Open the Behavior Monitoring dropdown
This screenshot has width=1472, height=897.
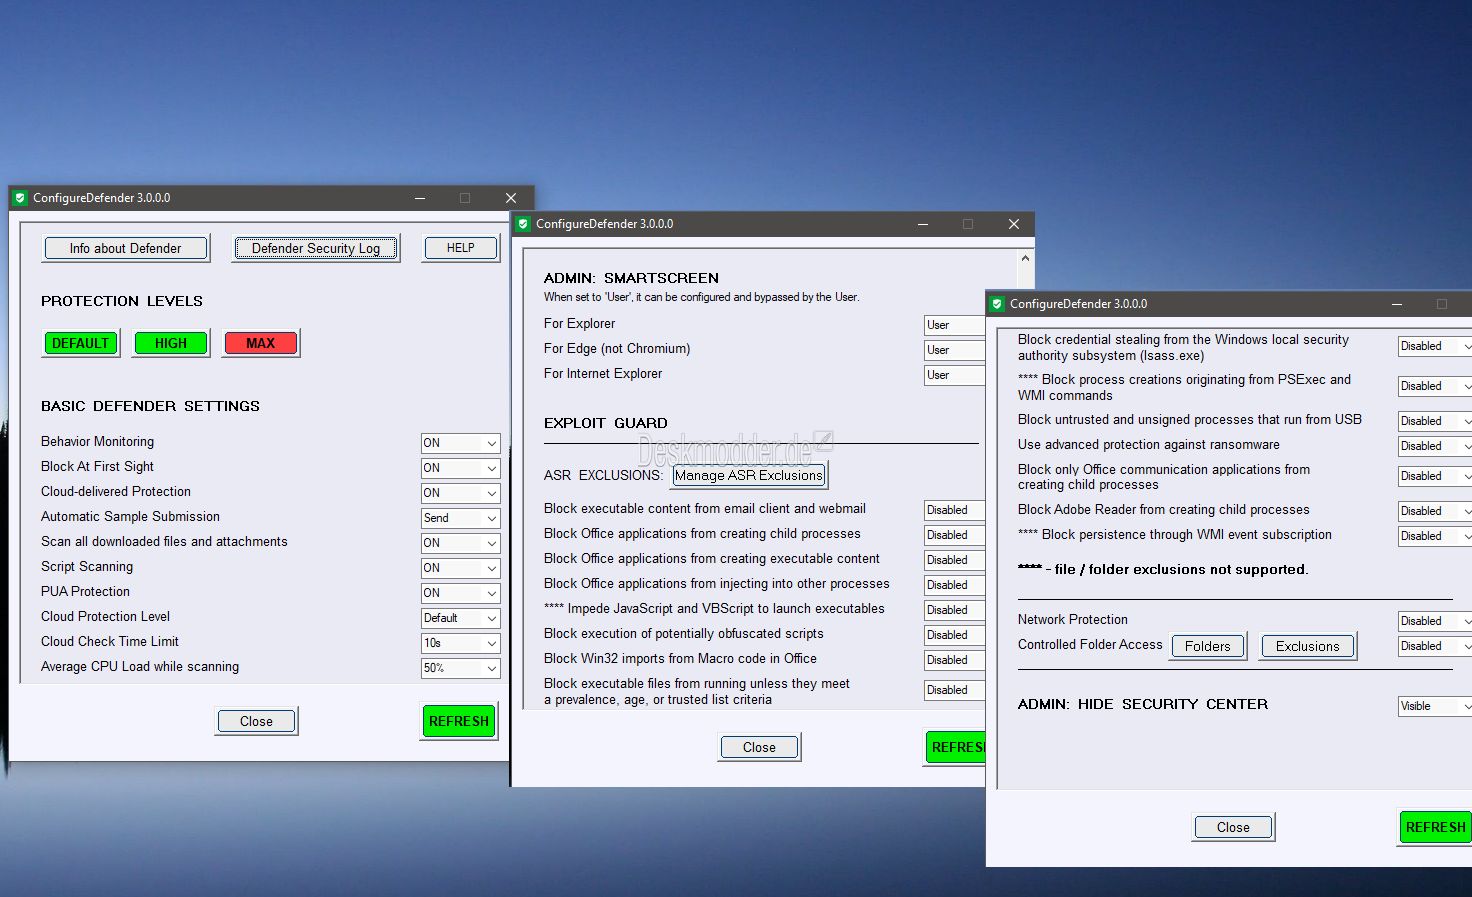[x=460, y=443]
